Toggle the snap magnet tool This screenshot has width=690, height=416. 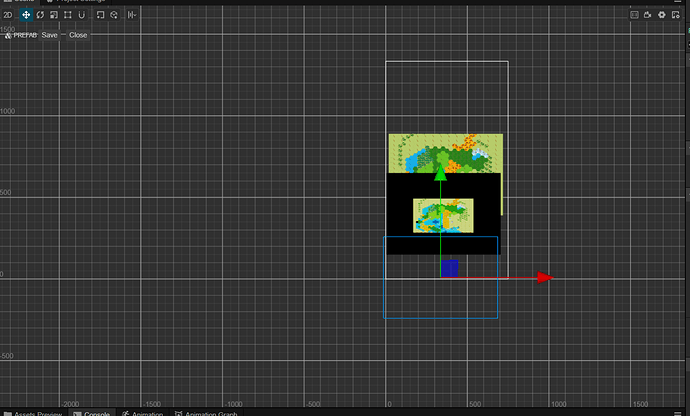(x=81, y=15)
